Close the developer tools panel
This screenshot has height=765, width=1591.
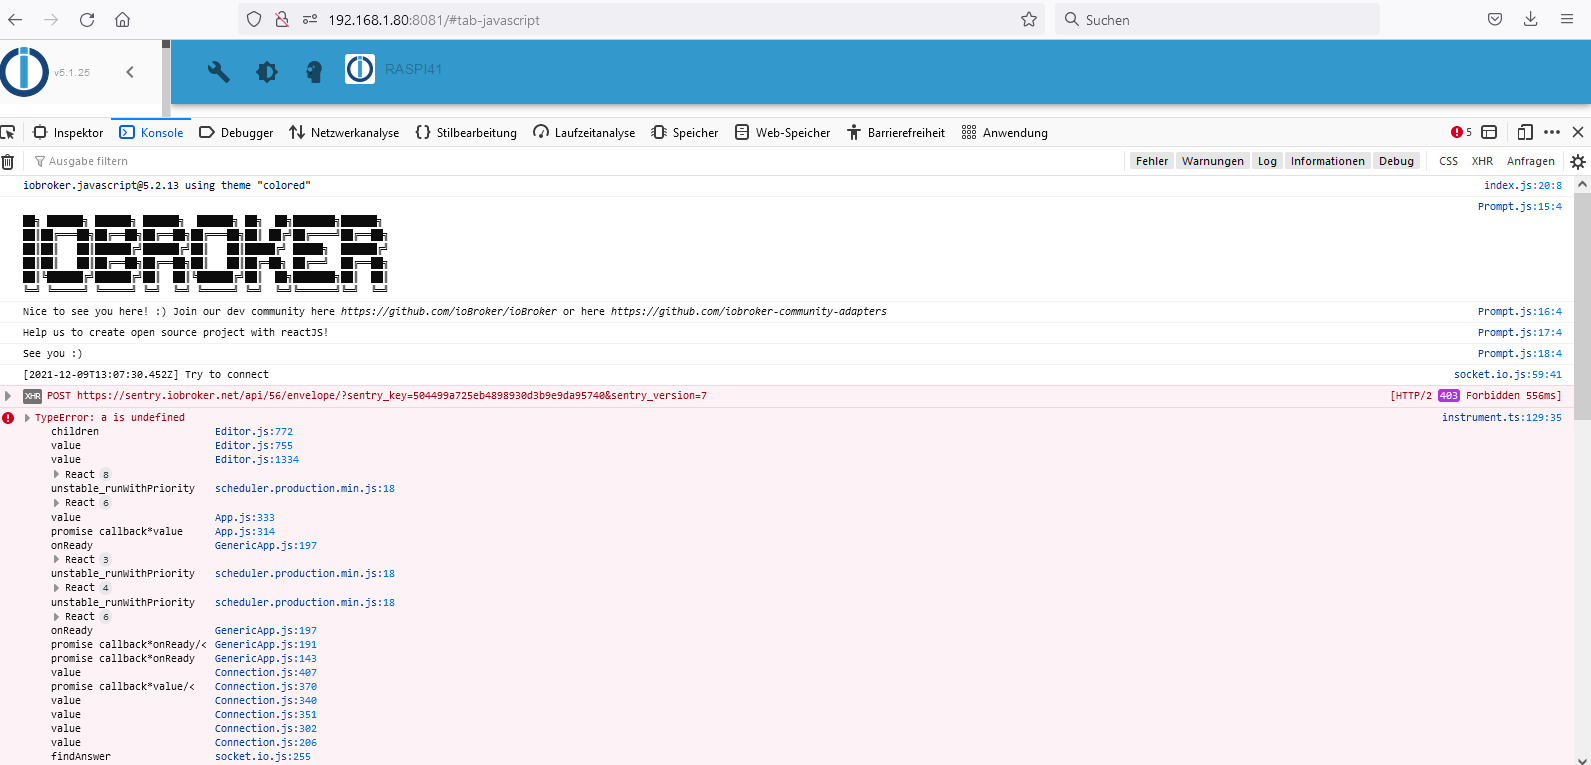pyautogui.click(x=1578, y=132)
